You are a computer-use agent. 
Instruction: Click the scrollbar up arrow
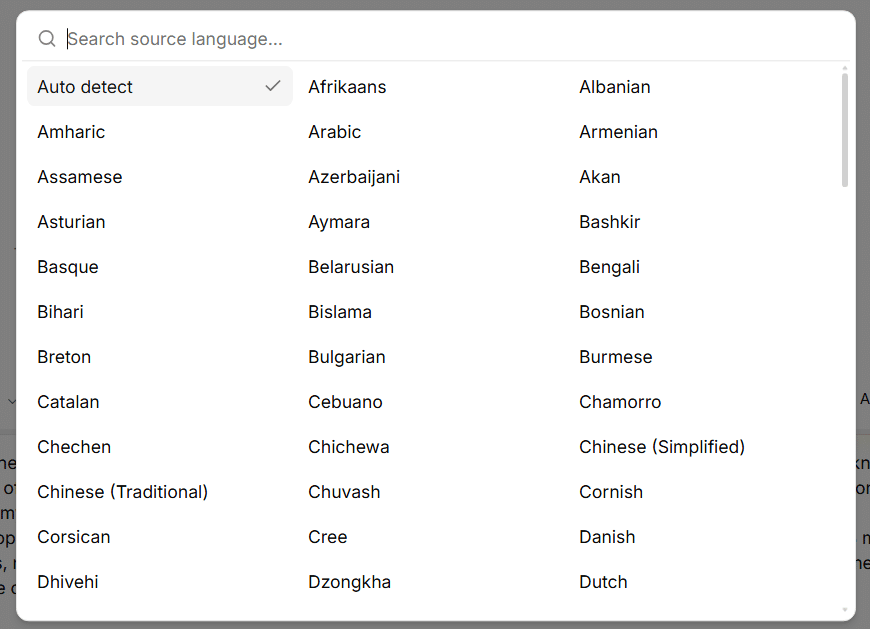[844, 68]
